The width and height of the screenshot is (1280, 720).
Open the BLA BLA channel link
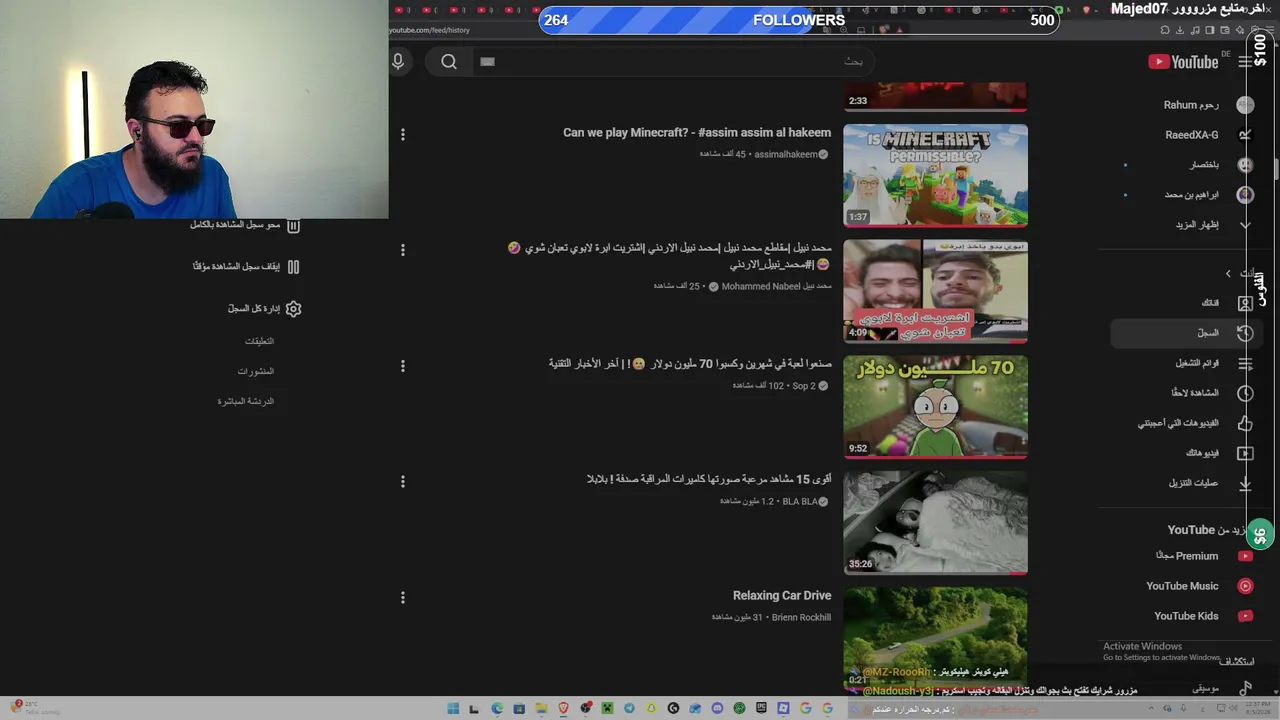799,502
